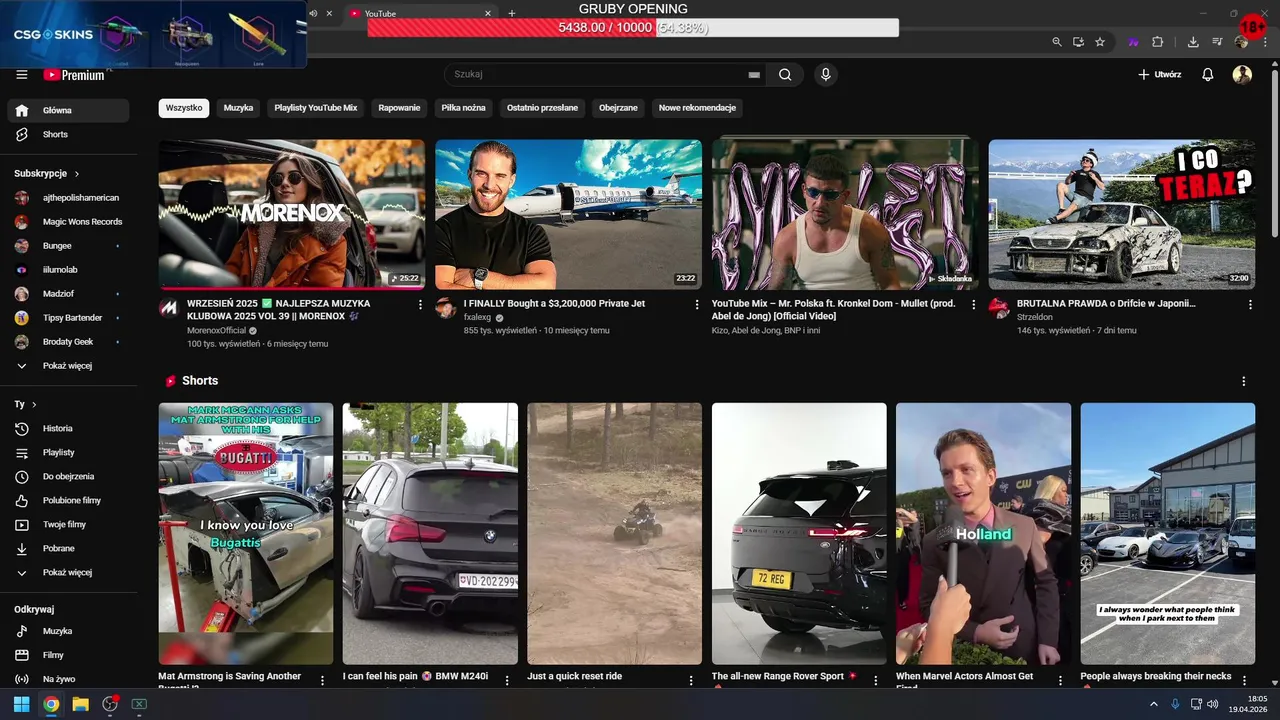Open the YouTube account avatar menu
The image size is (1280, 720).
(1242, 75)
